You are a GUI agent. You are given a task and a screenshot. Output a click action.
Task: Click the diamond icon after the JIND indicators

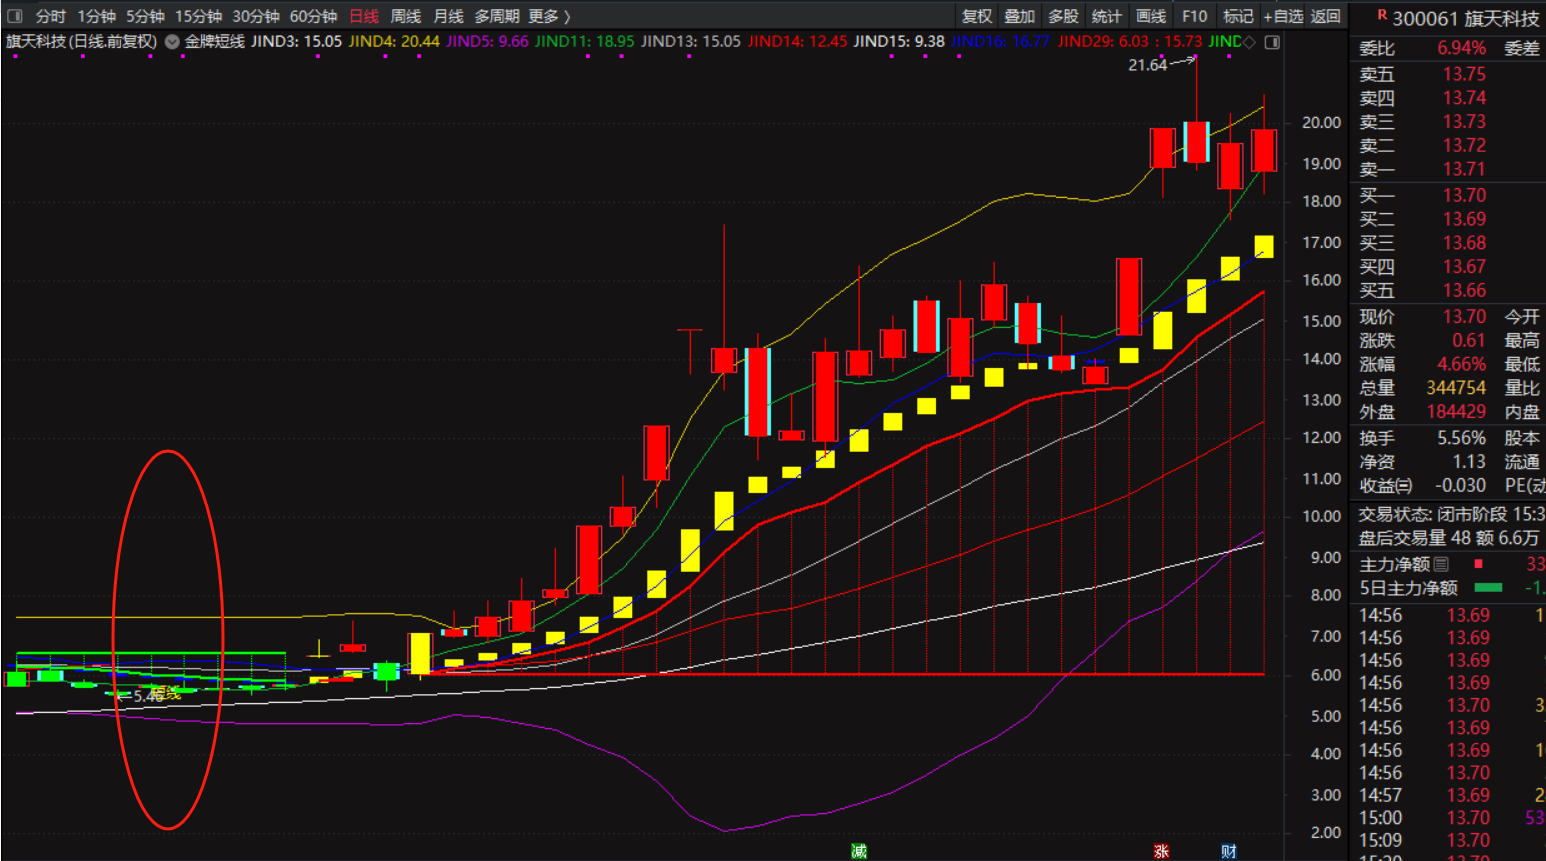[1249, 42]
